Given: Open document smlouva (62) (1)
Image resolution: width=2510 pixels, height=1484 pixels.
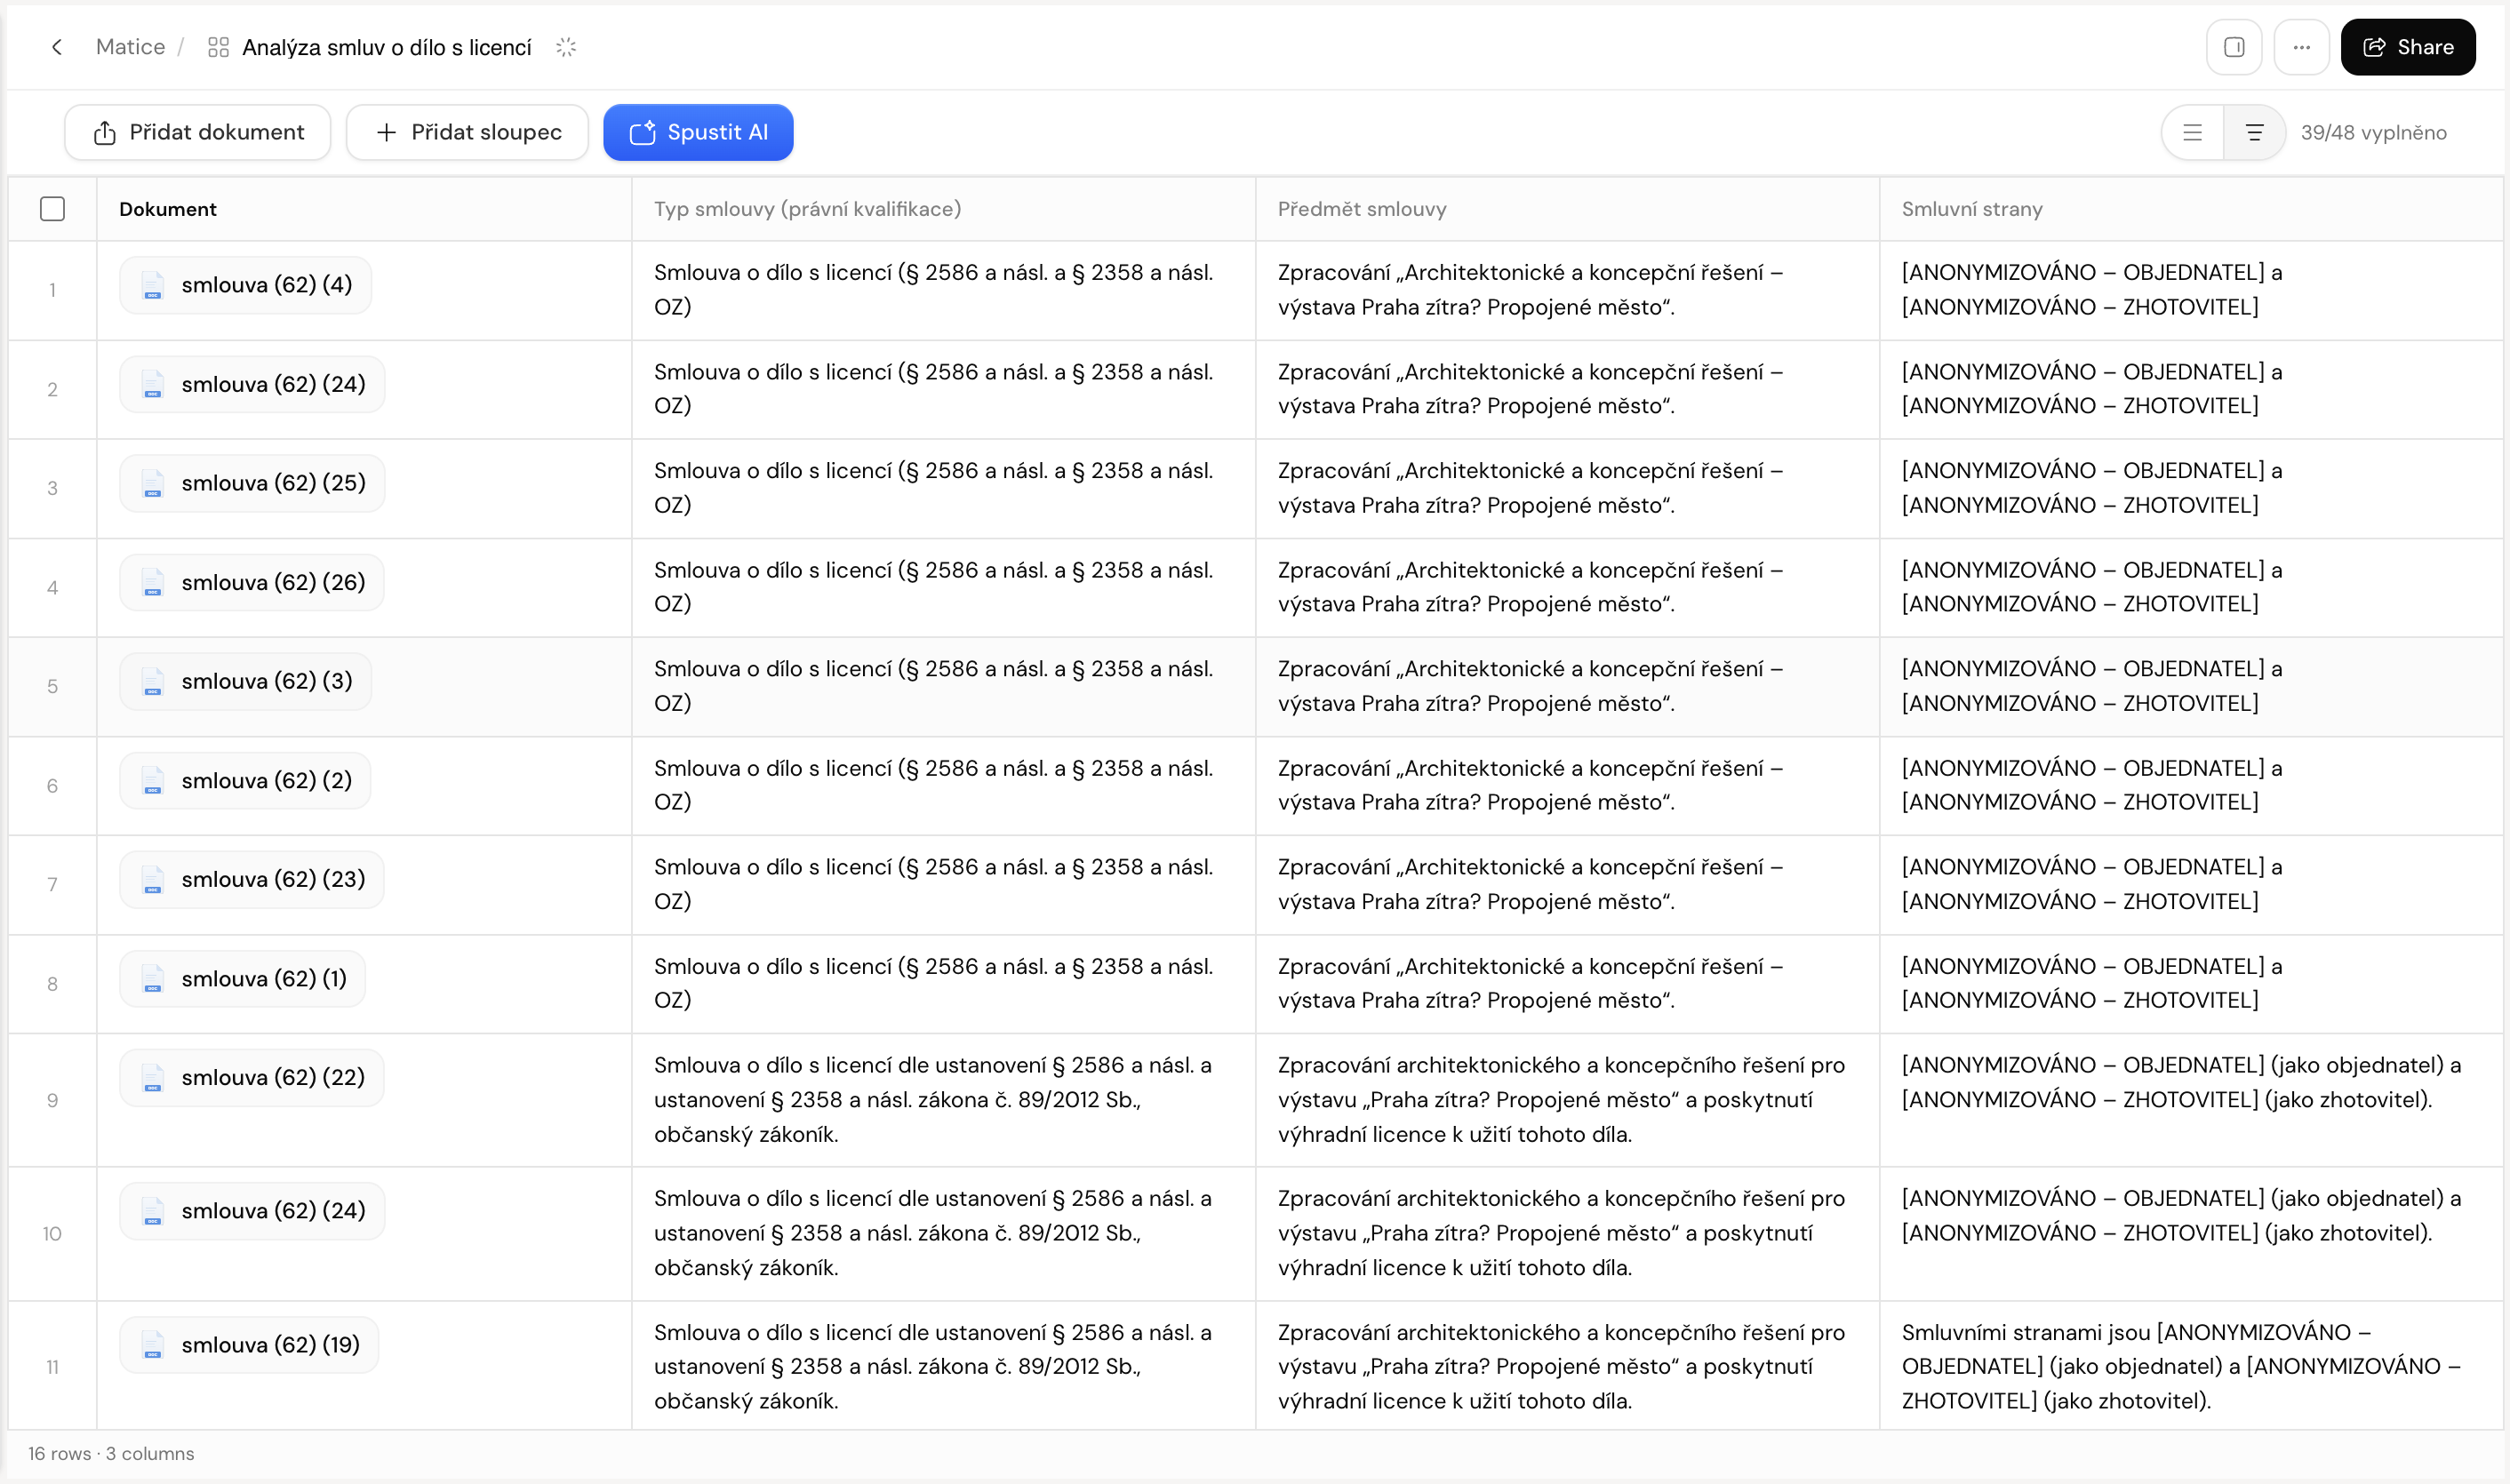Looking at the screenshot, I should (x=242, y=978).
